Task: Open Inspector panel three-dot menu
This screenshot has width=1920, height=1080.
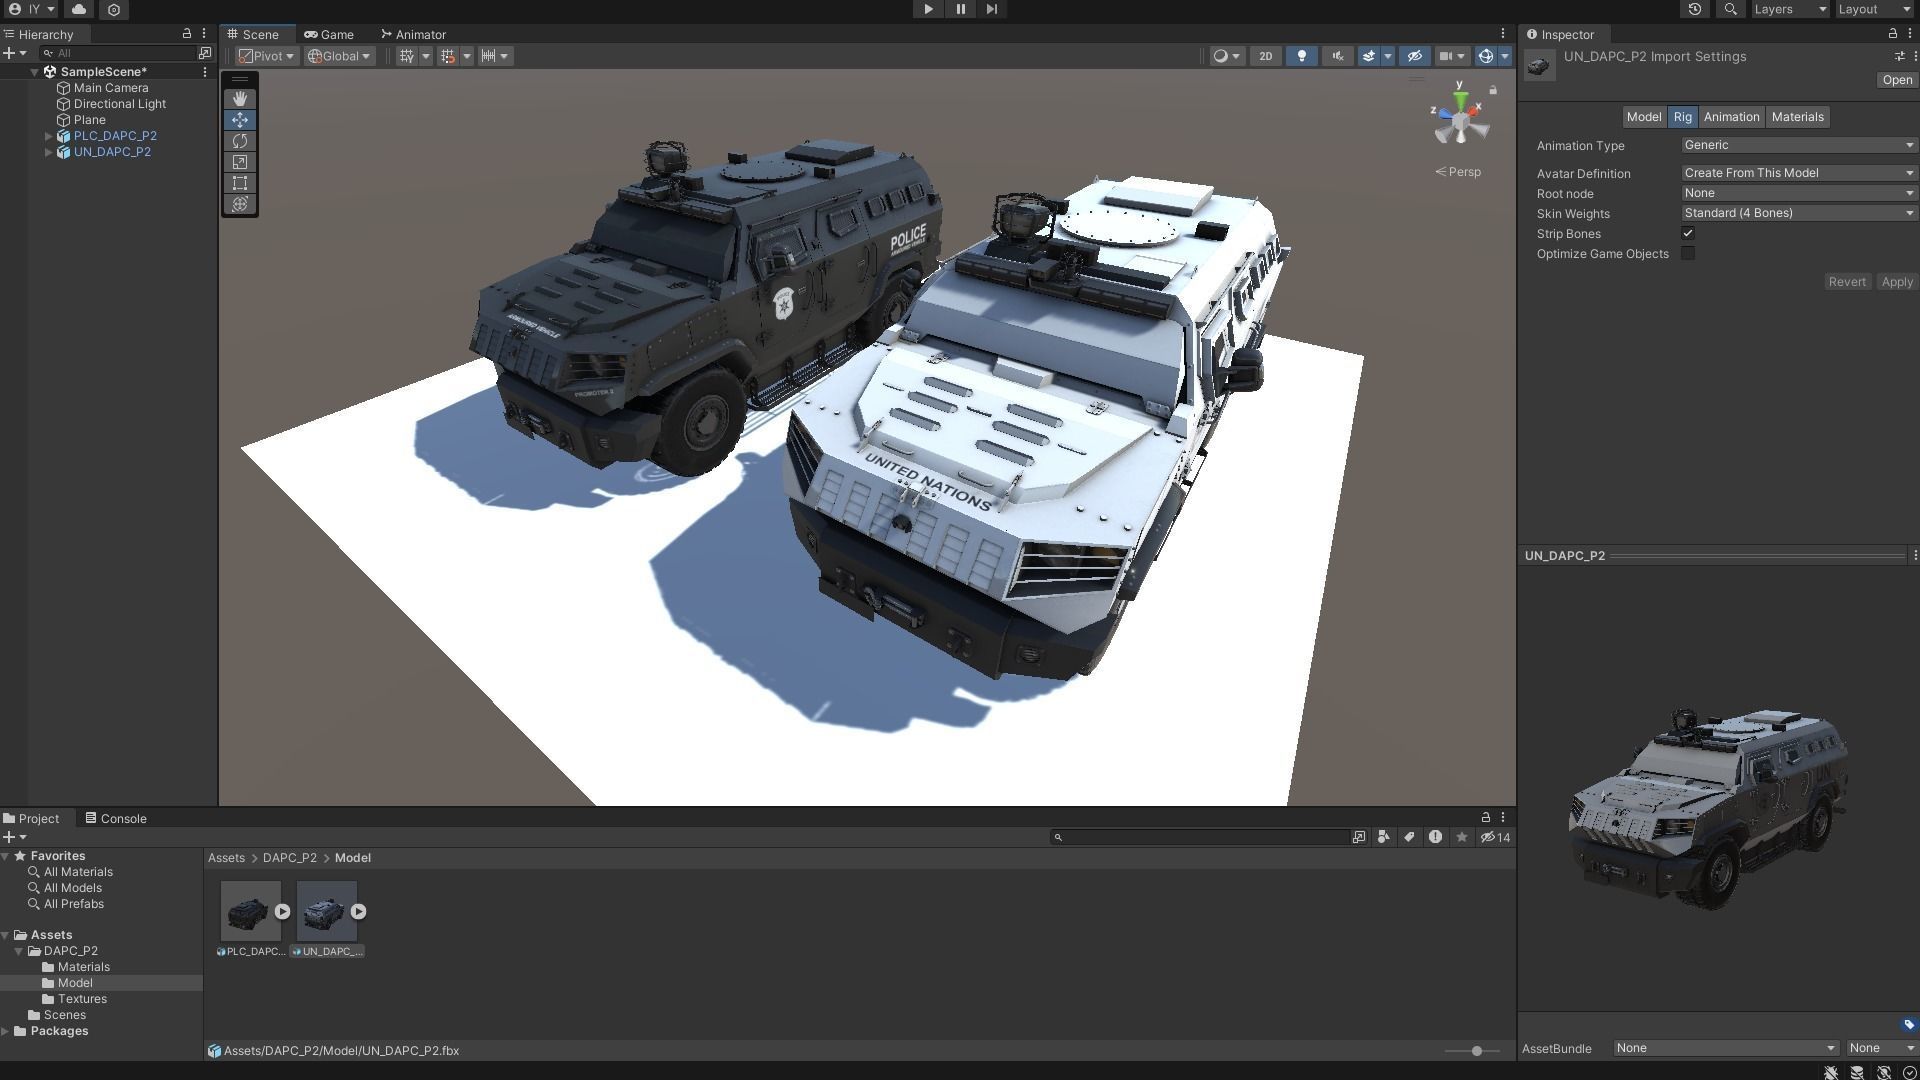Action: coord(1910,34)
